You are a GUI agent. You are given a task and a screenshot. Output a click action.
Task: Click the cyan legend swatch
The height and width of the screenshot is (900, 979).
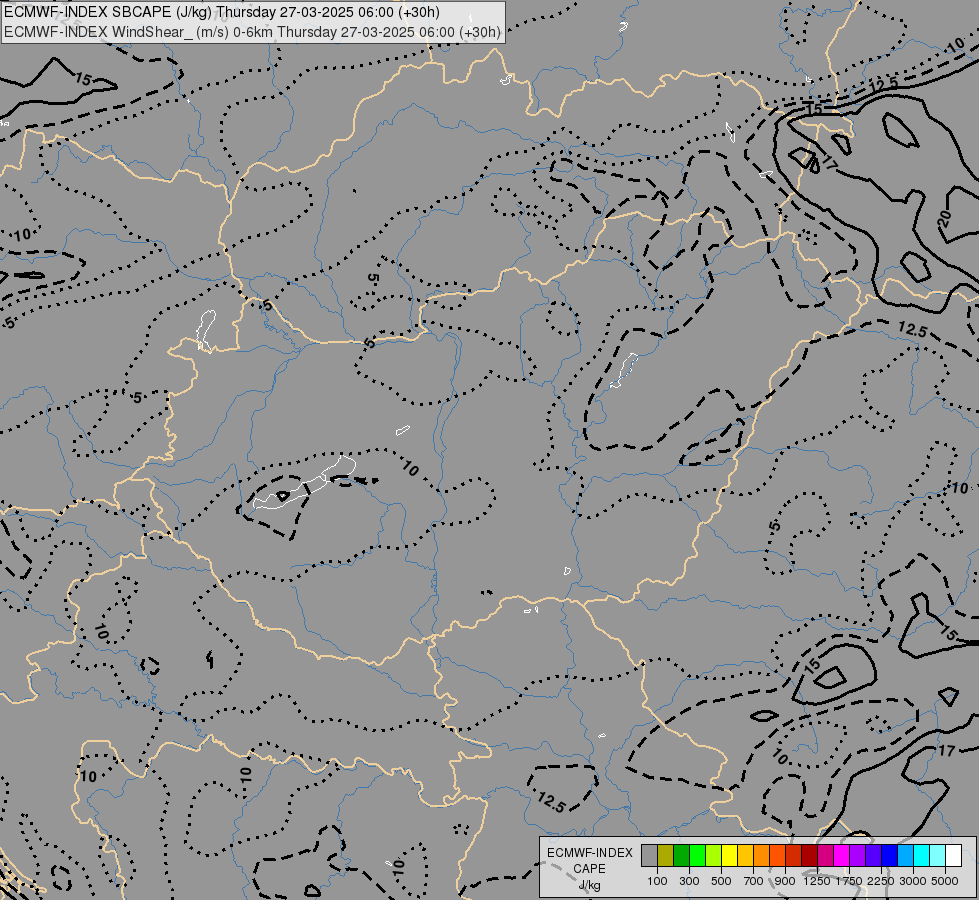pos(922,855)
